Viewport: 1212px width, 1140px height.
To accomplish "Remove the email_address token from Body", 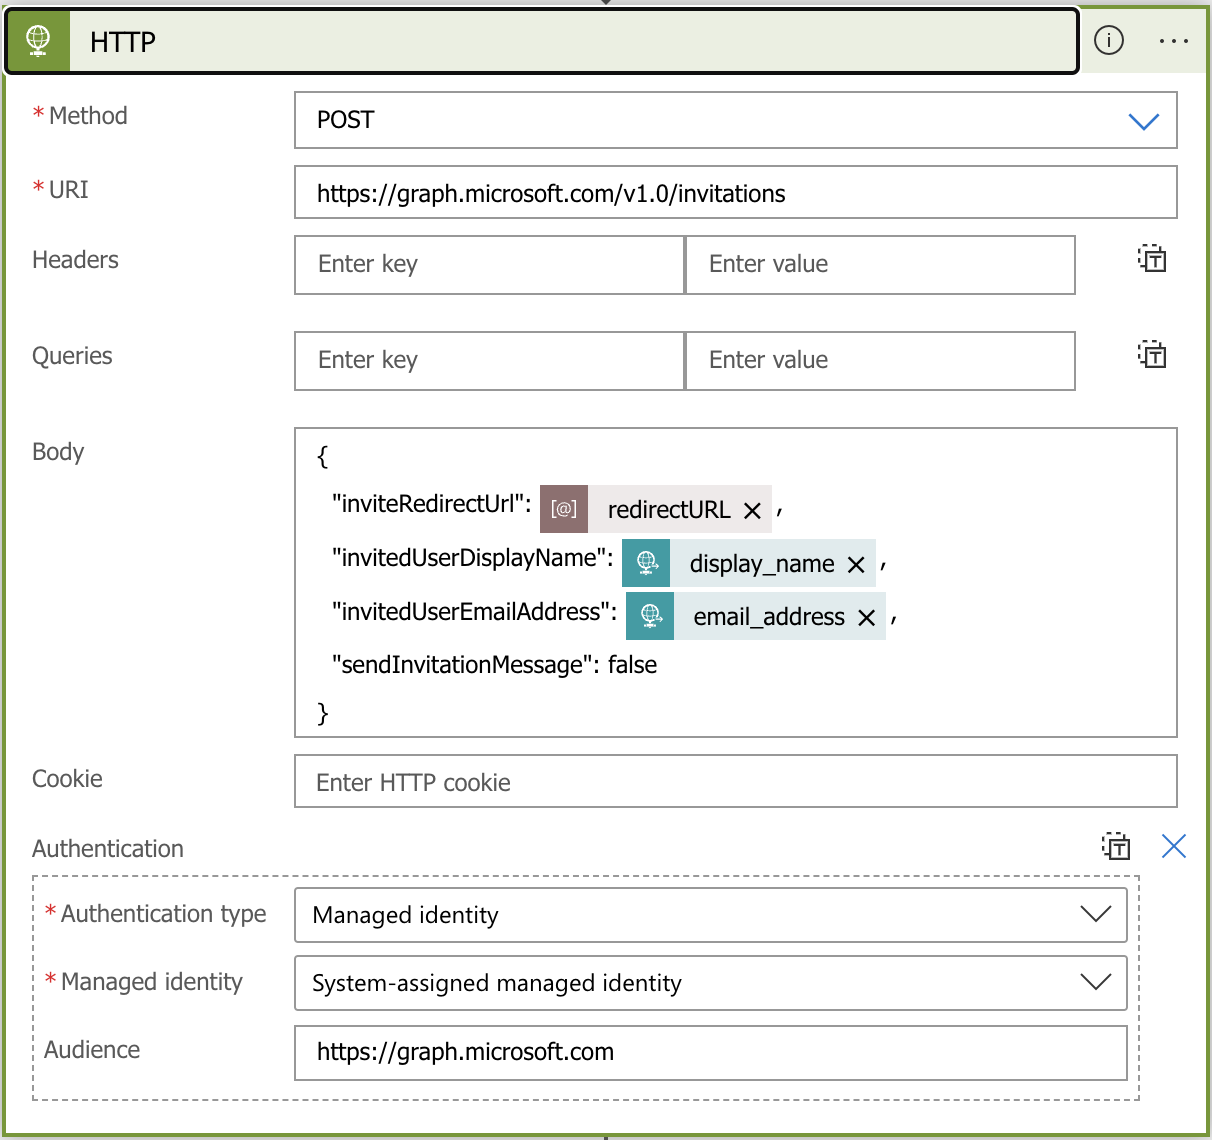I will coord(867,618).
